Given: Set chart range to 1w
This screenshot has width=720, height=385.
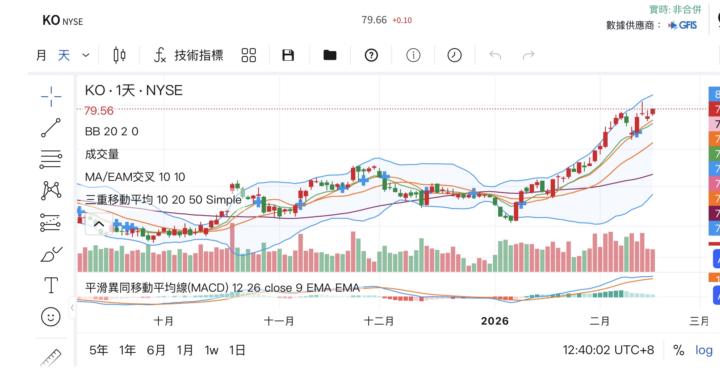Looking at the screenshot, I should (x=212, y=351).
